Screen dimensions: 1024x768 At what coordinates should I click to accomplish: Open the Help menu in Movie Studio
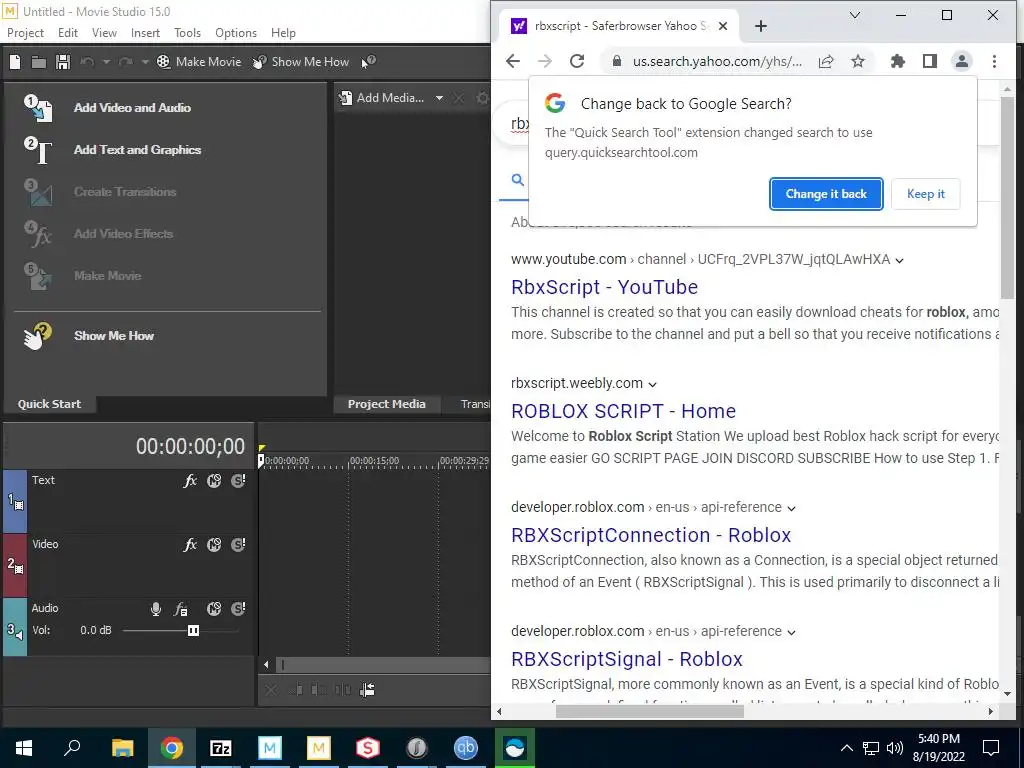(283, 33)
